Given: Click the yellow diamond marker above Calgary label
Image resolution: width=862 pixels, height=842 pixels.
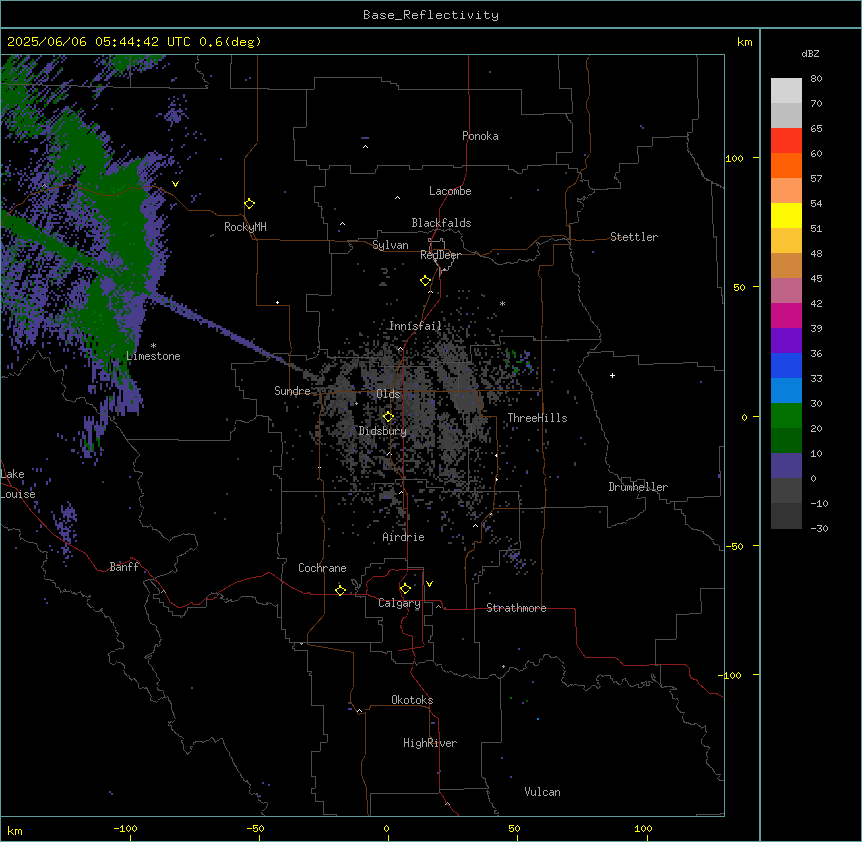Looking at the screenshot, I should 405,589.
